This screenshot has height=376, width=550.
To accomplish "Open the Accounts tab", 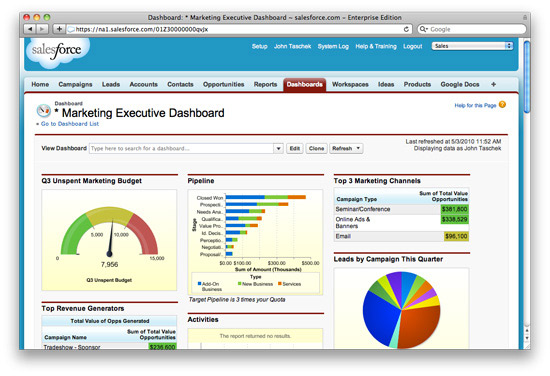I will (143, 85).
